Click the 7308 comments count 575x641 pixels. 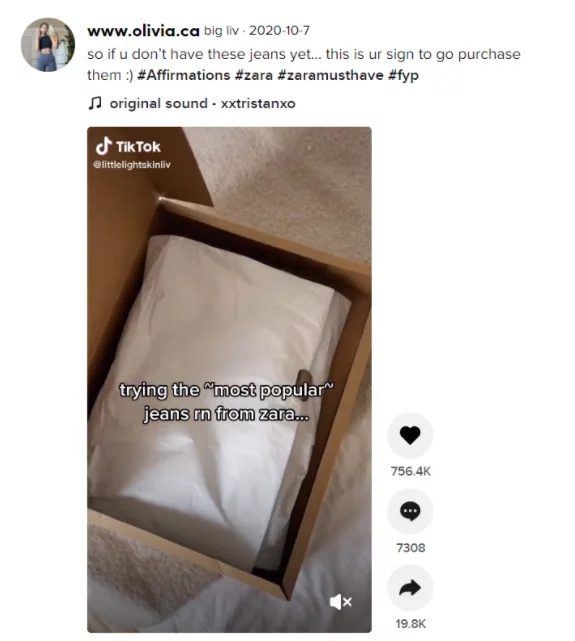coord(410,548)
